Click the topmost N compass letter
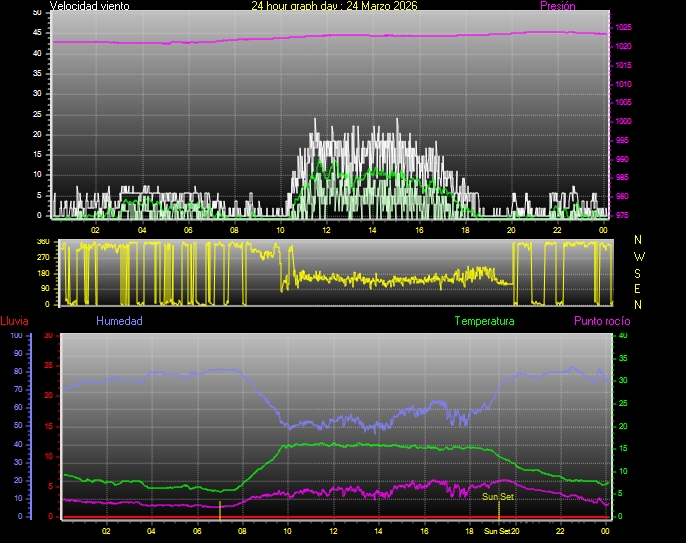 [x=639, y=240]
